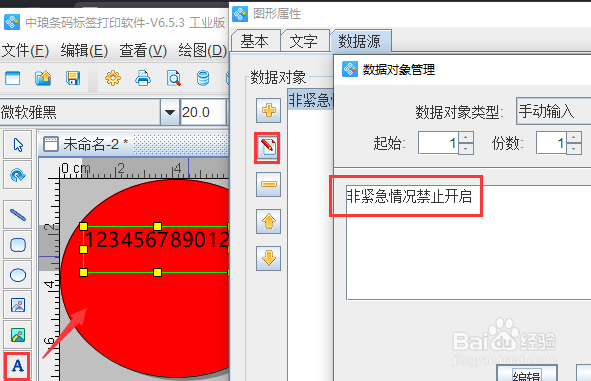
Task: Click the top-left yellow resize handle
Action: click(84, 226)
